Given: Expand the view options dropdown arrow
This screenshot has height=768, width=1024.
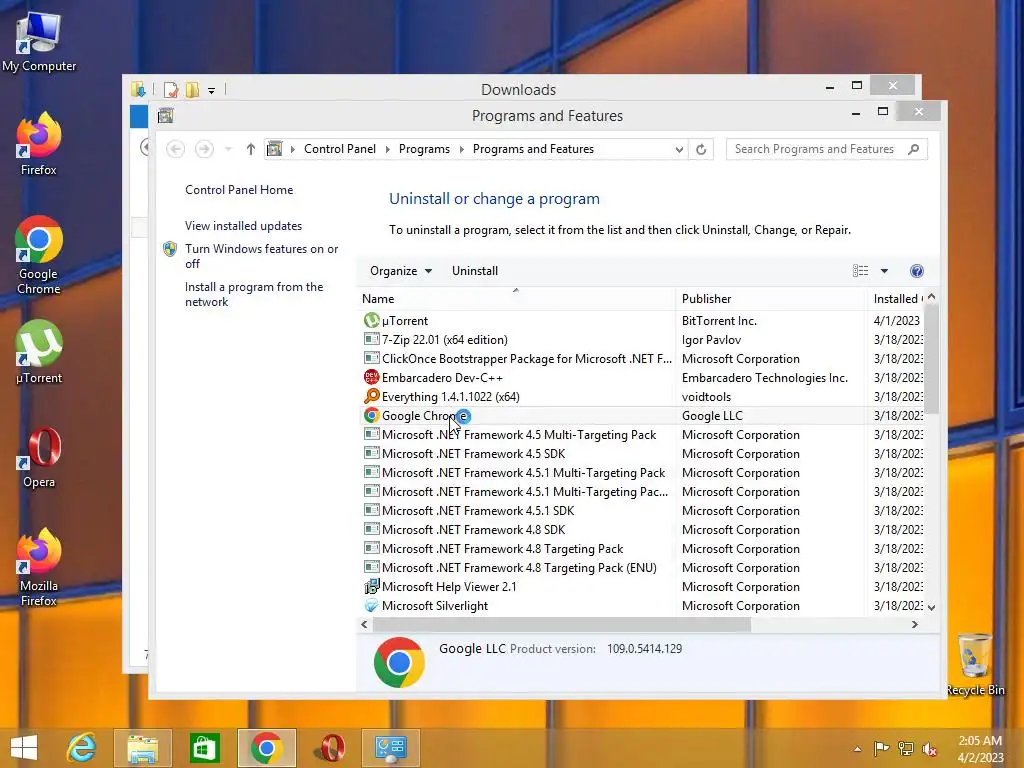Looking at the screenshot, I should (x=884, y=271).
